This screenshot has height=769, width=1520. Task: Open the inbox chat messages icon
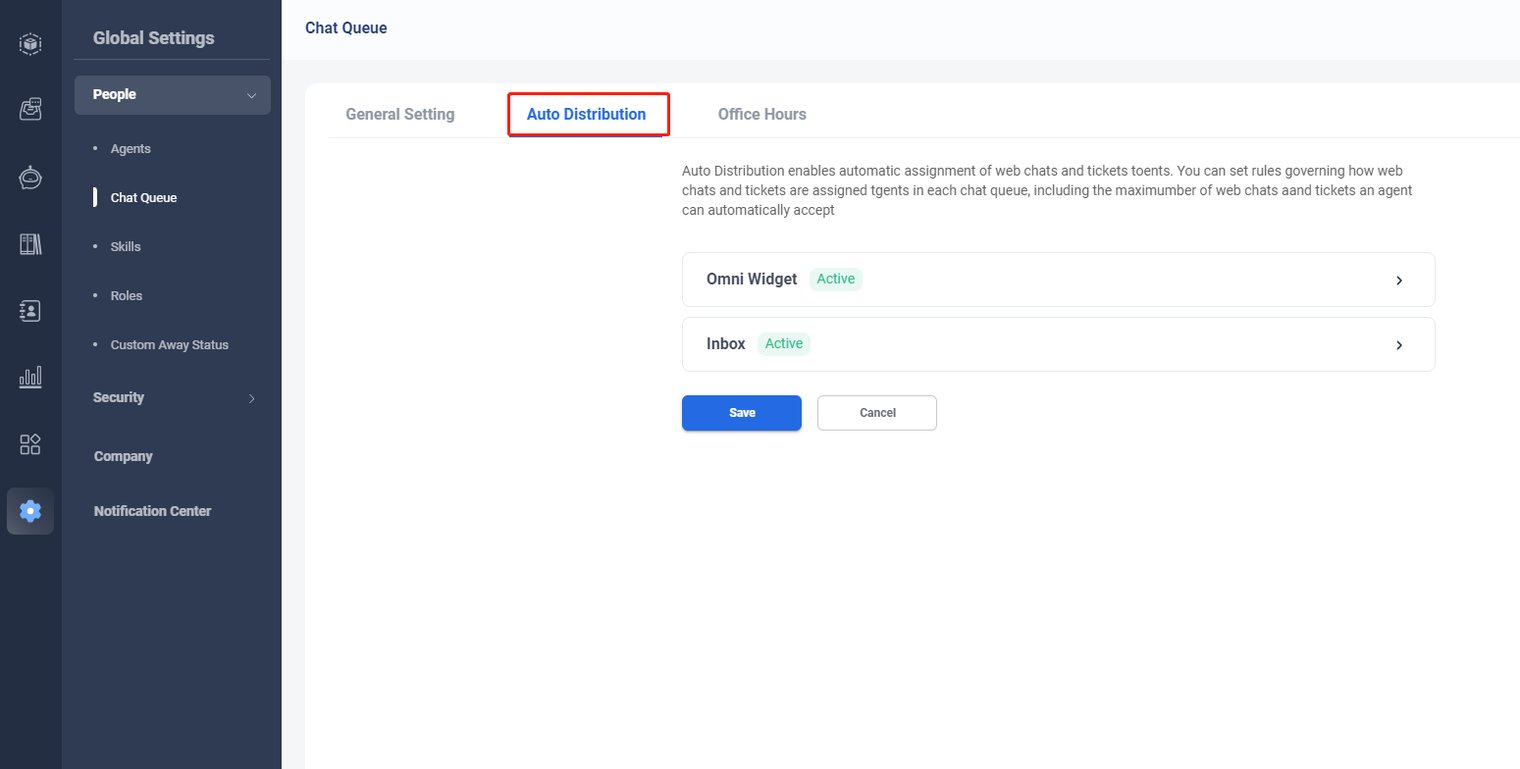[30, 110]
